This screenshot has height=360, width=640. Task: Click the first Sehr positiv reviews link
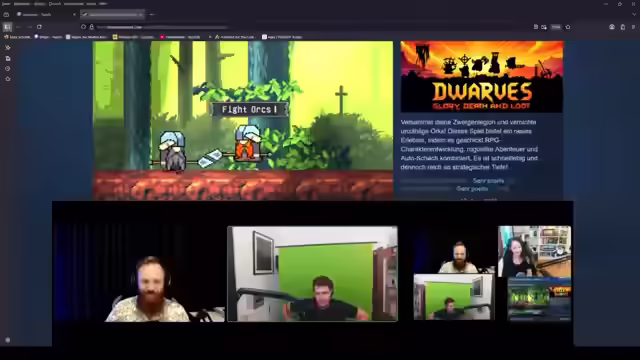488,180
